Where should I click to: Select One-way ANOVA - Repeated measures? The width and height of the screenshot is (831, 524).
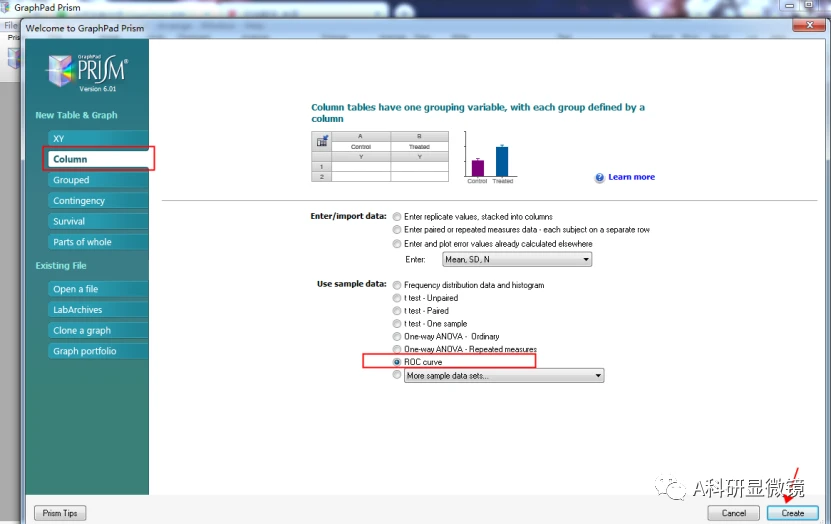[396, 349]
